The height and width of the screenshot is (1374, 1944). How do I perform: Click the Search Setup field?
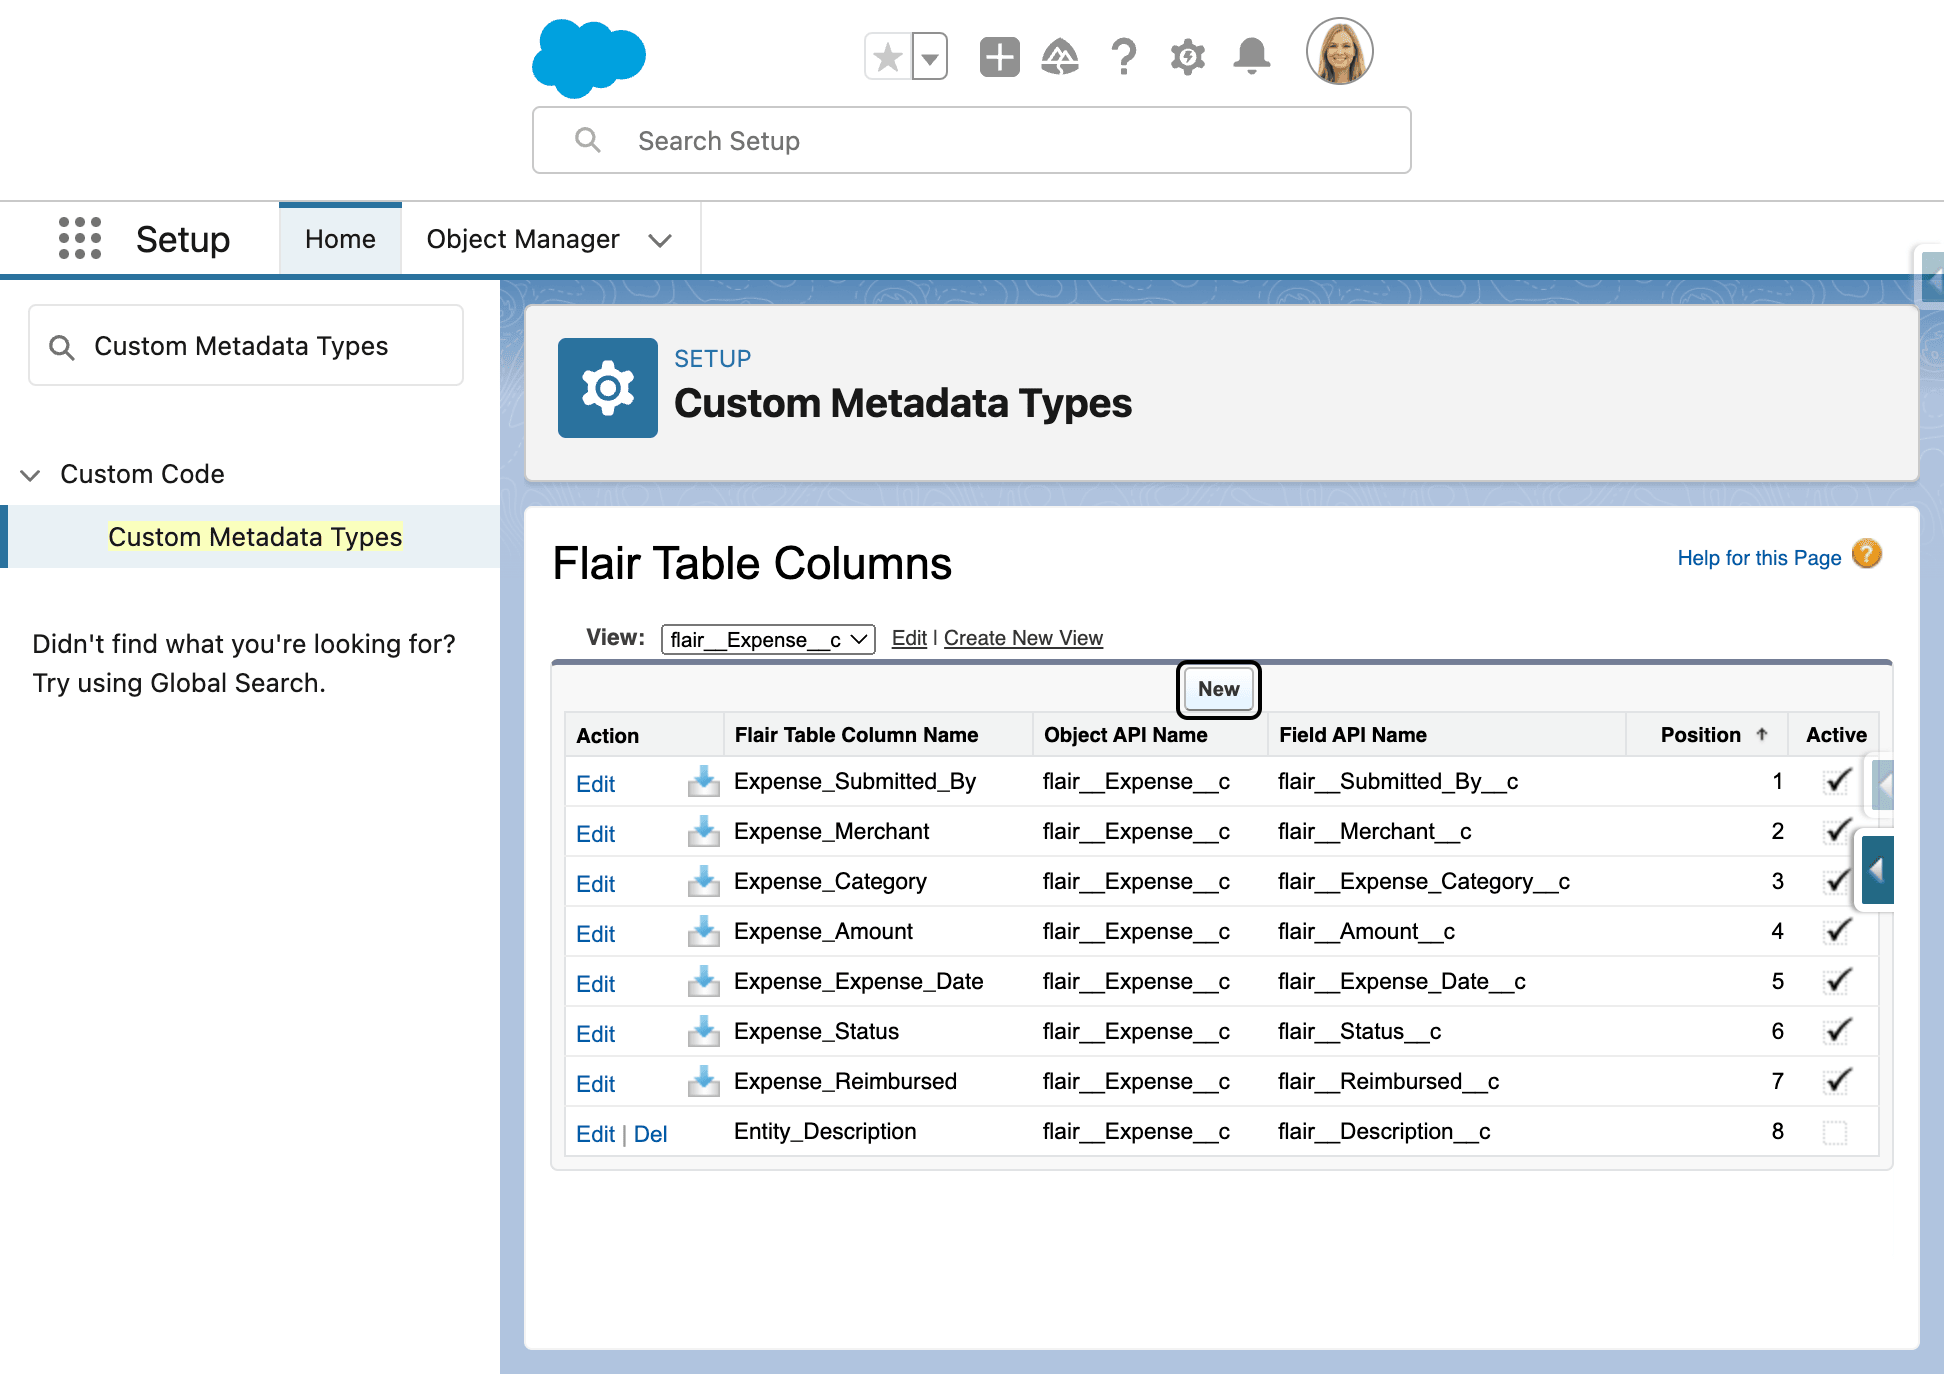click(971, 140)
